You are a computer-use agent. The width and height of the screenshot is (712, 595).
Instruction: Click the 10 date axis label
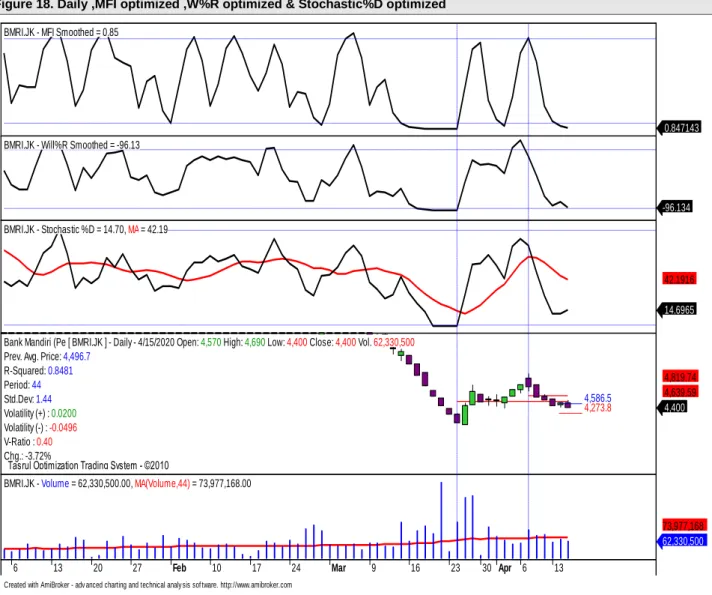(x=217, y=568)
